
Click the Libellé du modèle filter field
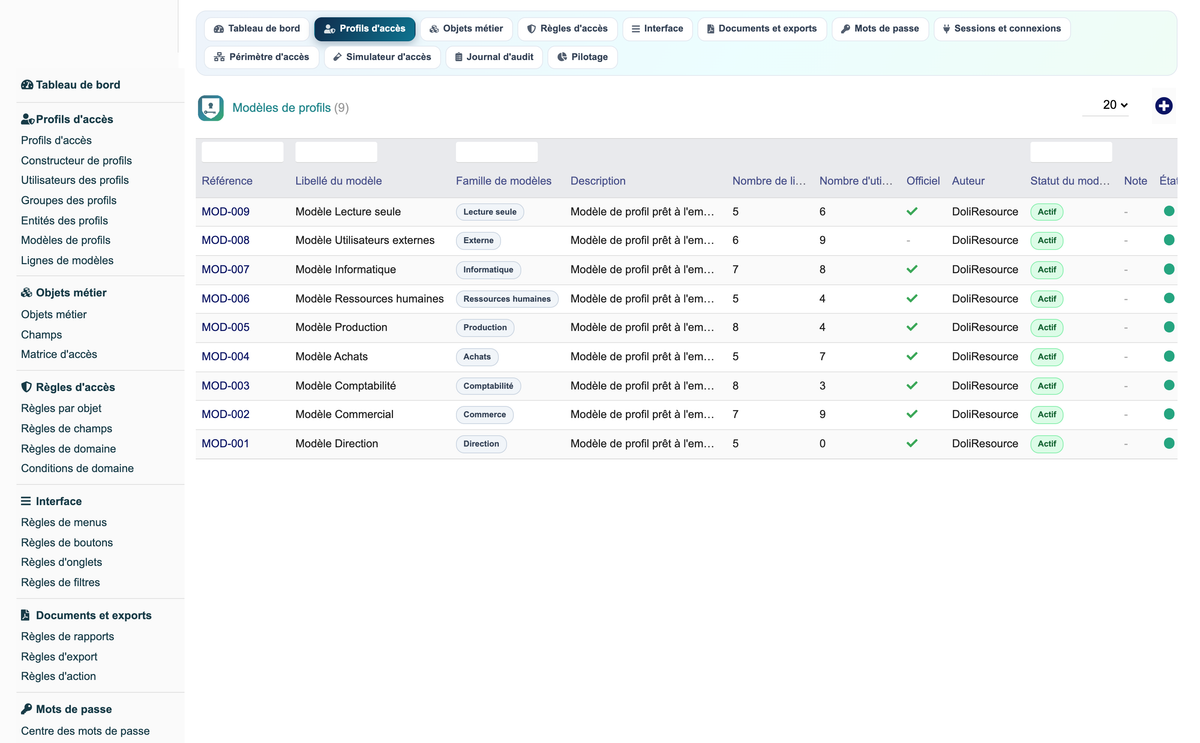(x=336, y=152)
